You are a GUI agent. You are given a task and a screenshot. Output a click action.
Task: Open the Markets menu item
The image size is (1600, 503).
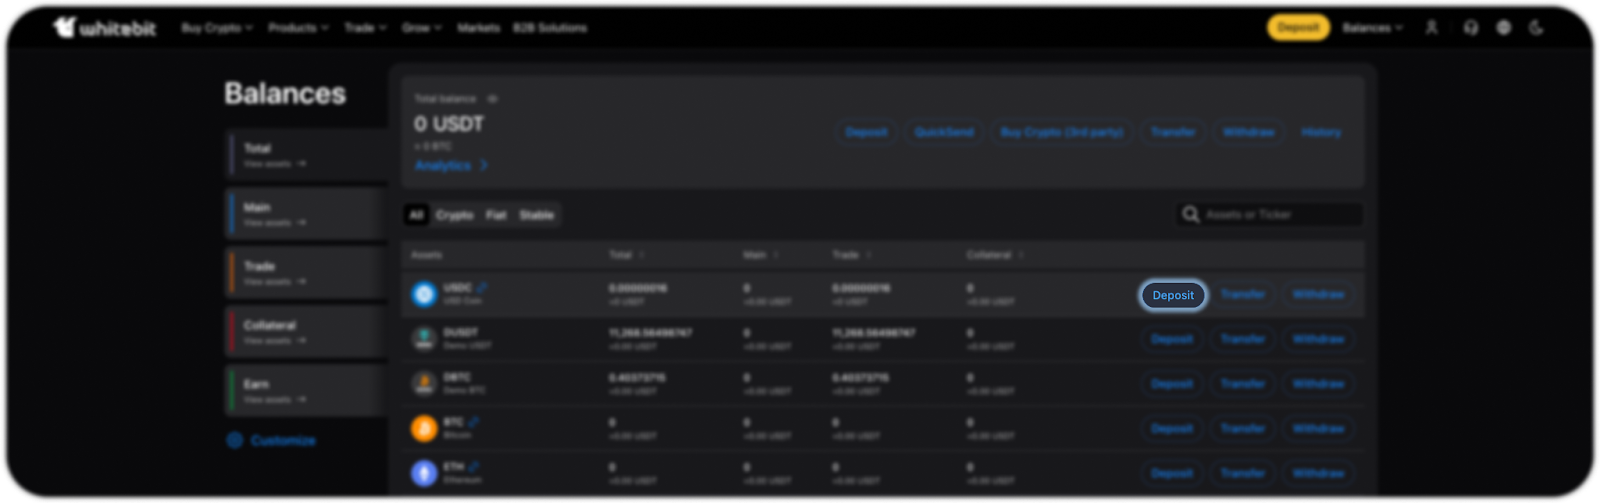point(478,28)
